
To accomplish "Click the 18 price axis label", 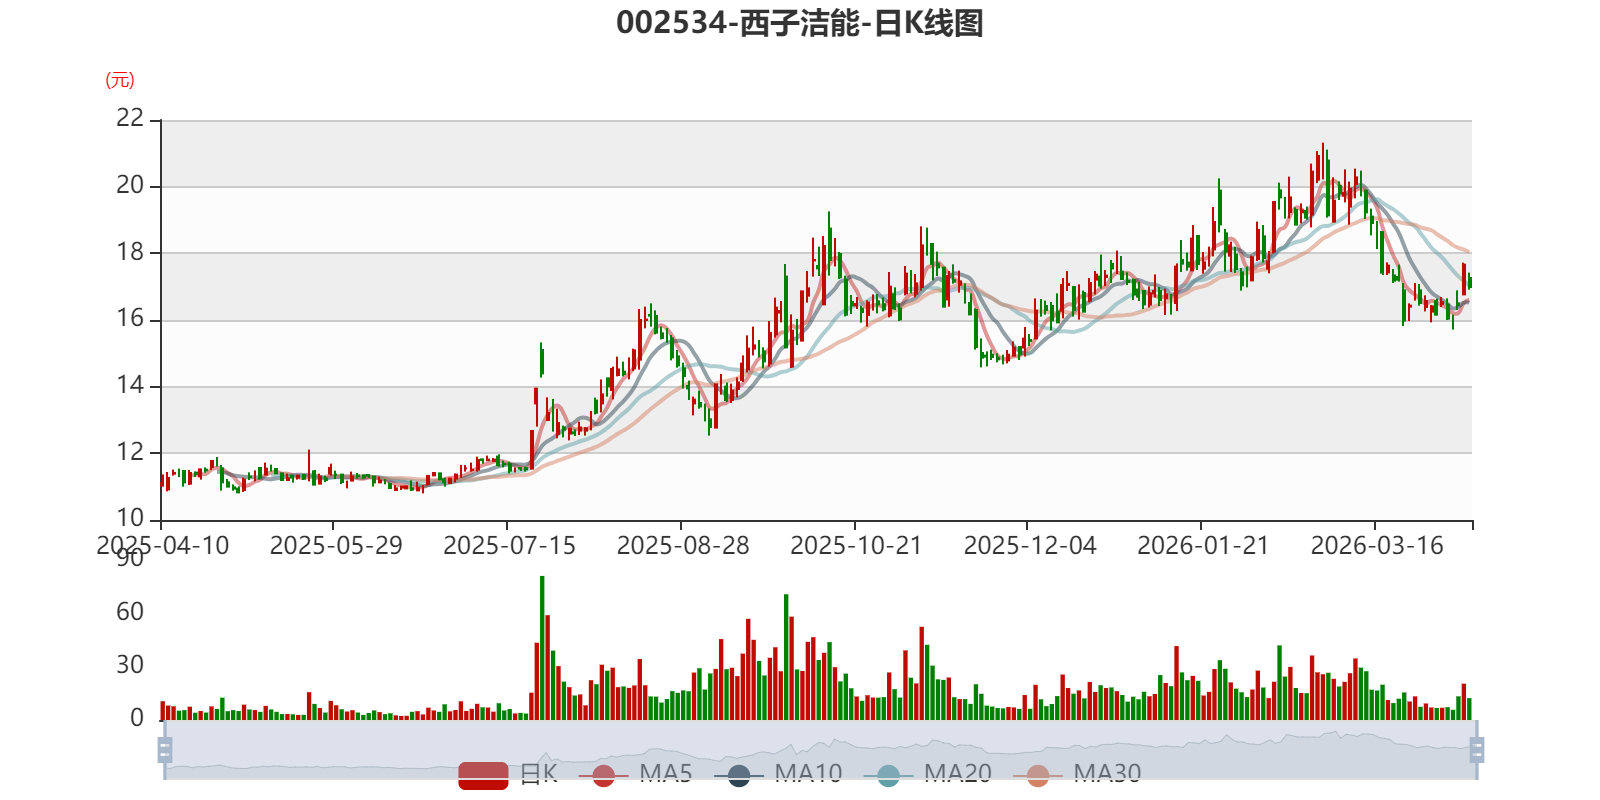I will click(x=130, y=252).
